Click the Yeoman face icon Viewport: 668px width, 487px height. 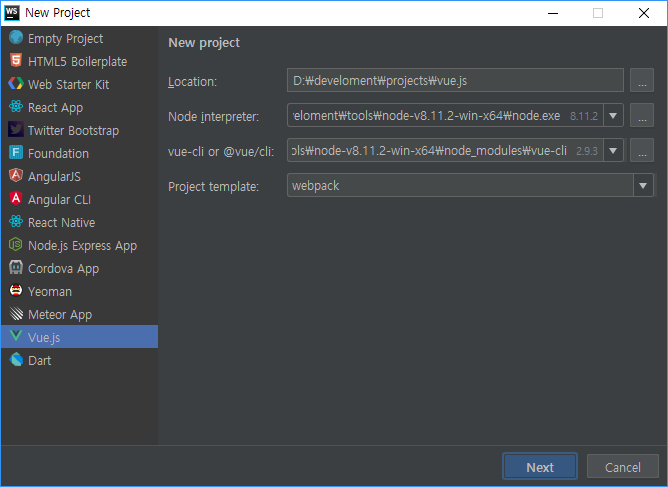[16, 291]
